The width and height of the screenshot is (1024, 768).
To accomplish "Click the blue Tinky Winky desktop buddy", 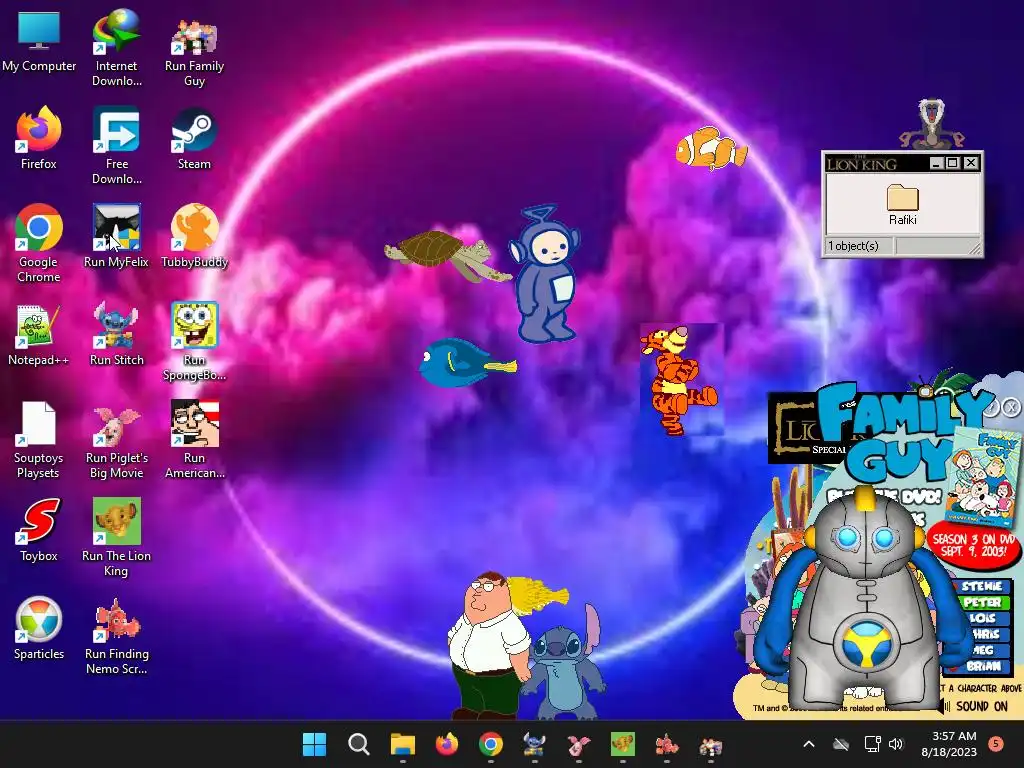I will point(545,274).
